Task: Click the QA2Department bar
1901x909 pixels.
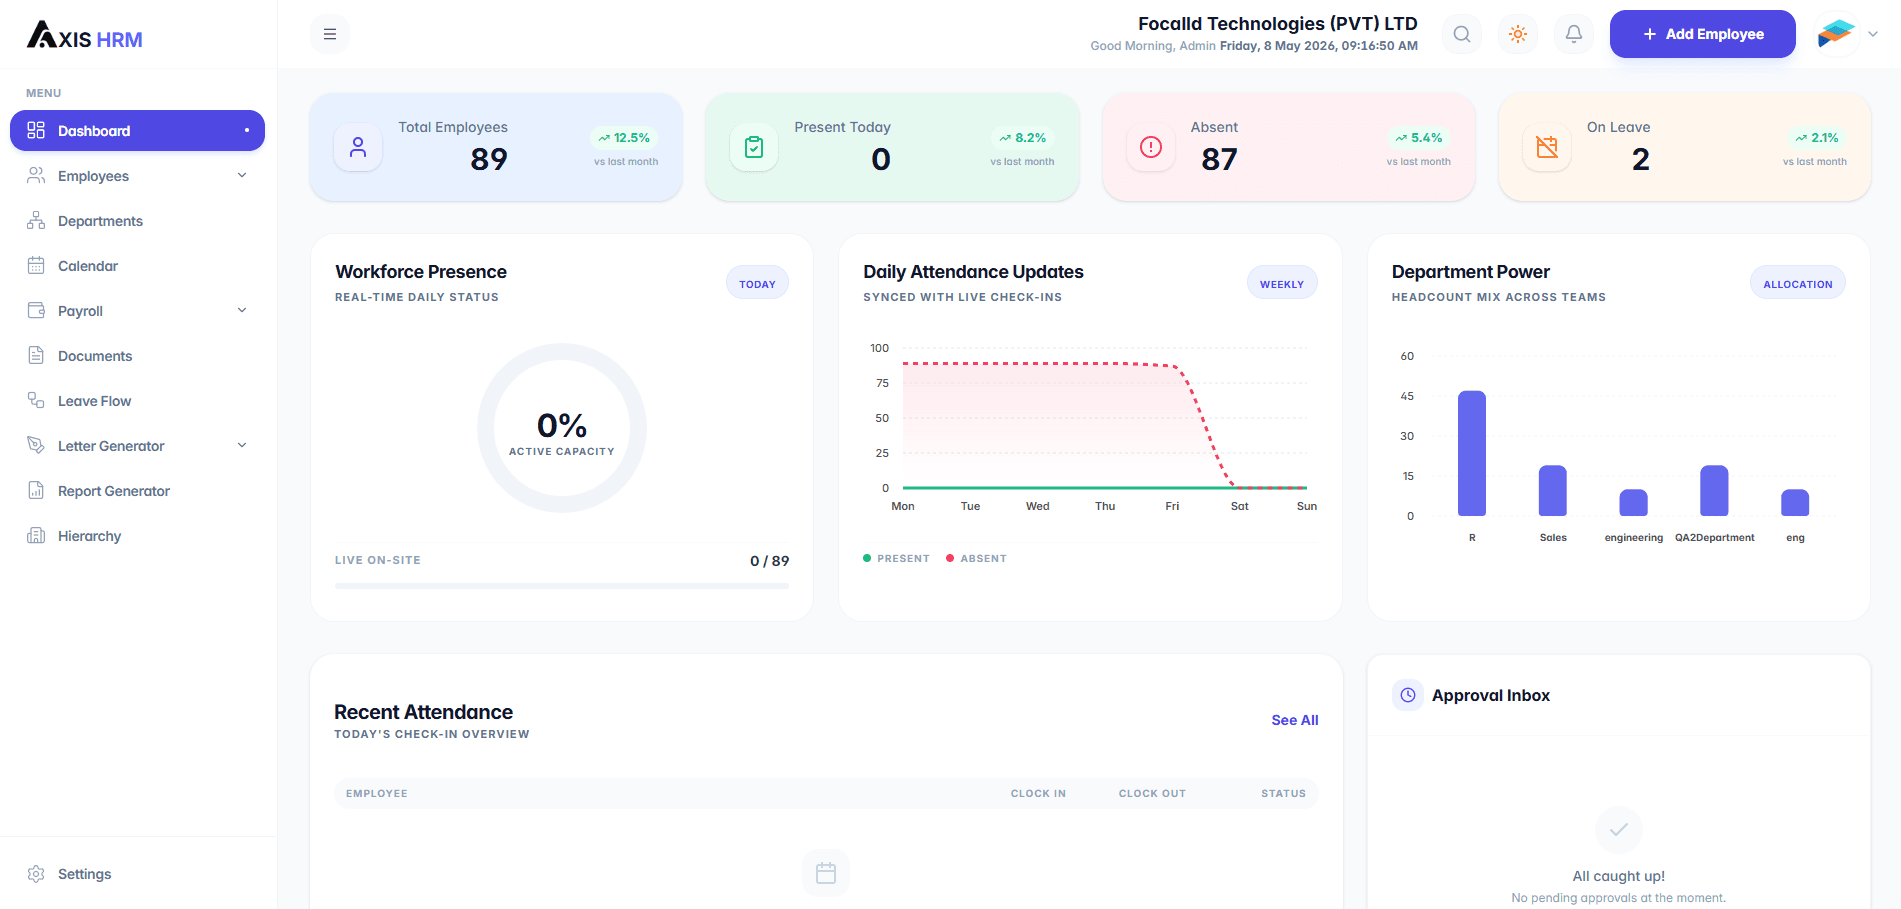Action: [1715, 491]
